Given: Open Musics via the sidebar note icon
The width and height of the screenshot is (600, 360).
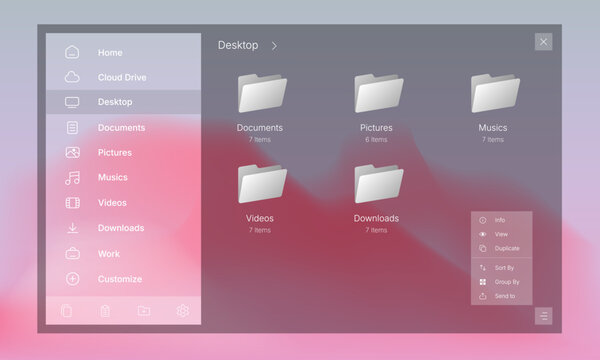Looking at the screenshot, I should (72, 178).
